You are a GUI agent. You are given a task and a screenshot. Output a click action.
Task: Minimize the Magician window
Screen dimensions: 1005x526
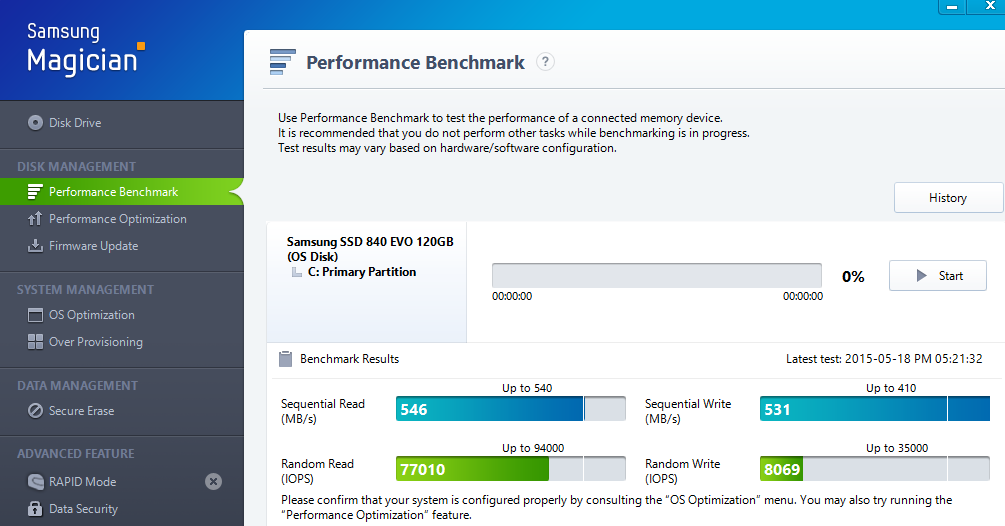tap(952, 6)
